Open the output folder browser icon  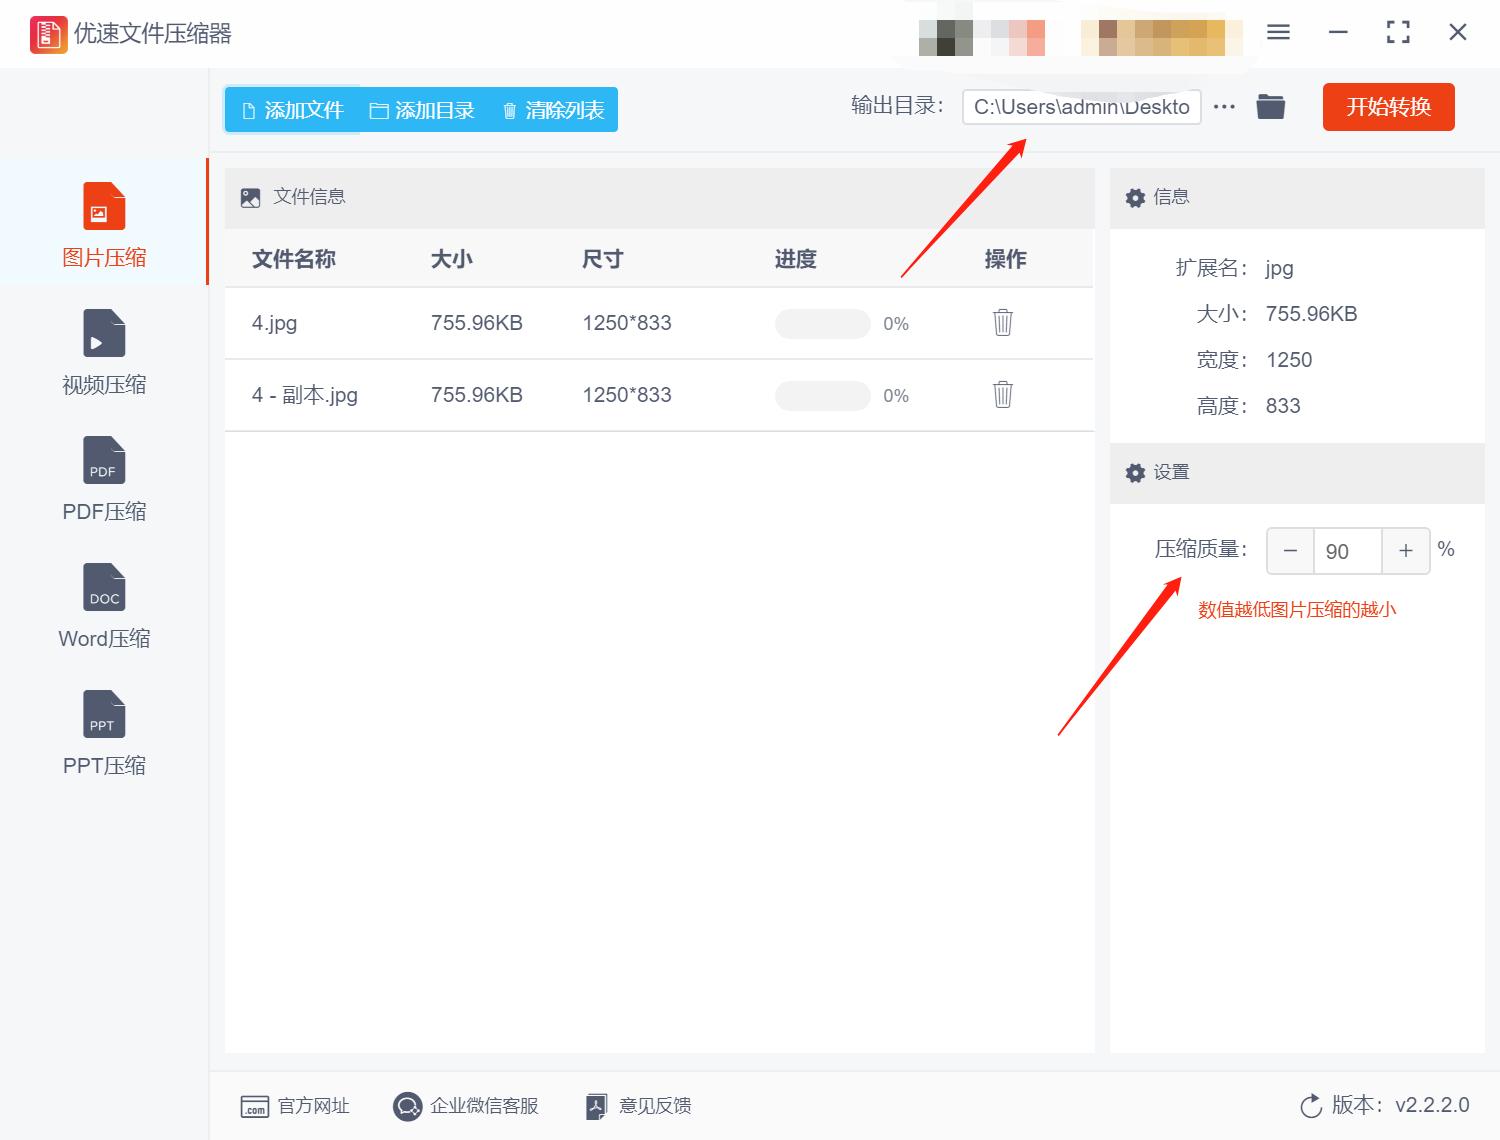1270,106
